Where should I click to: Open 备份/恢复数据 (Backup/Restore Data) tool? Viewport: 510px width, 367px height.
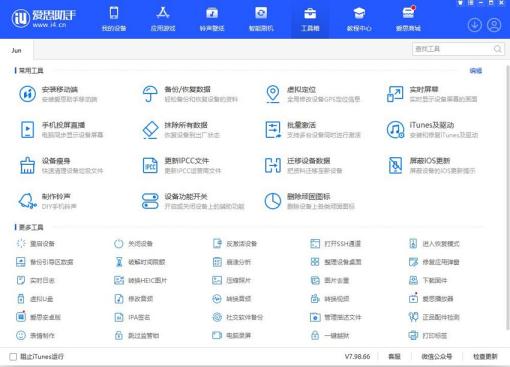pos(190,94)
